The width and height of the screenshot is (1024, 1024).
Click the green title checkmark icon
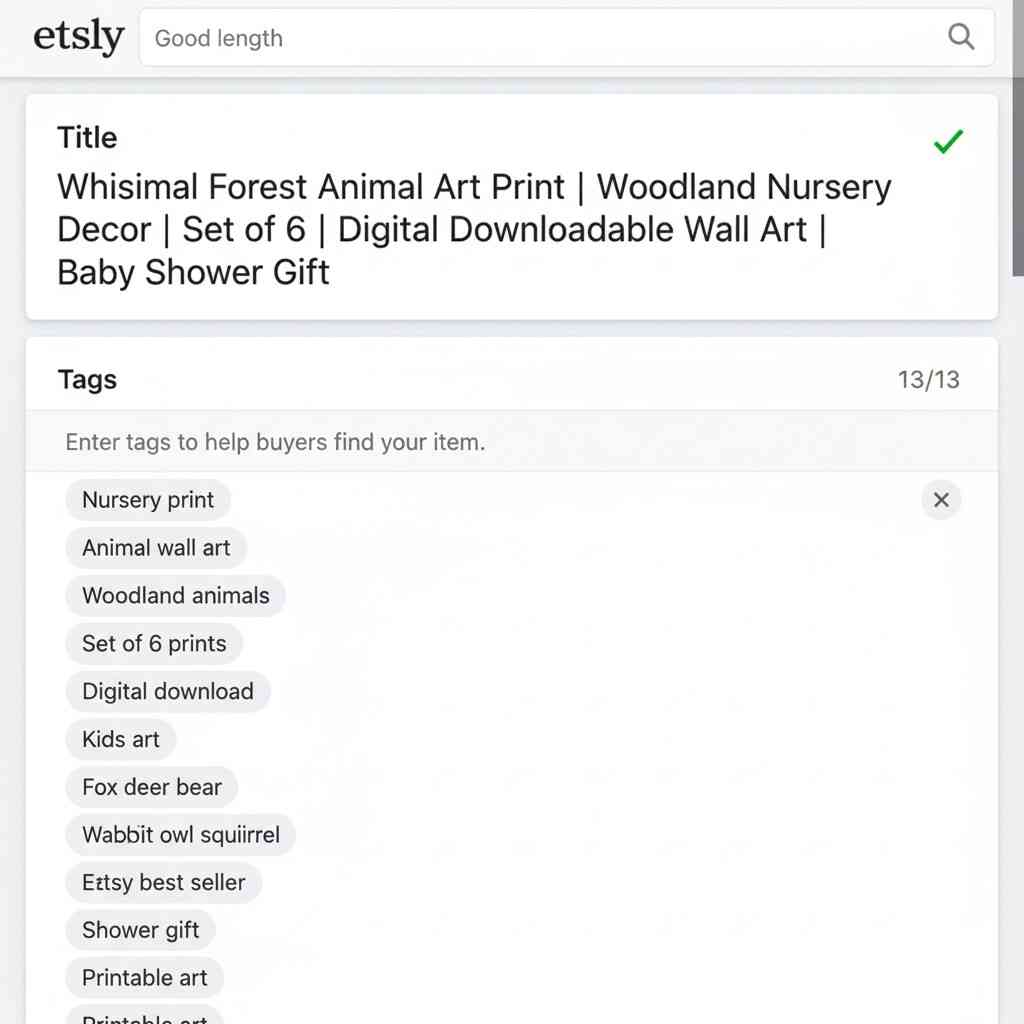(x=947, y=142)
